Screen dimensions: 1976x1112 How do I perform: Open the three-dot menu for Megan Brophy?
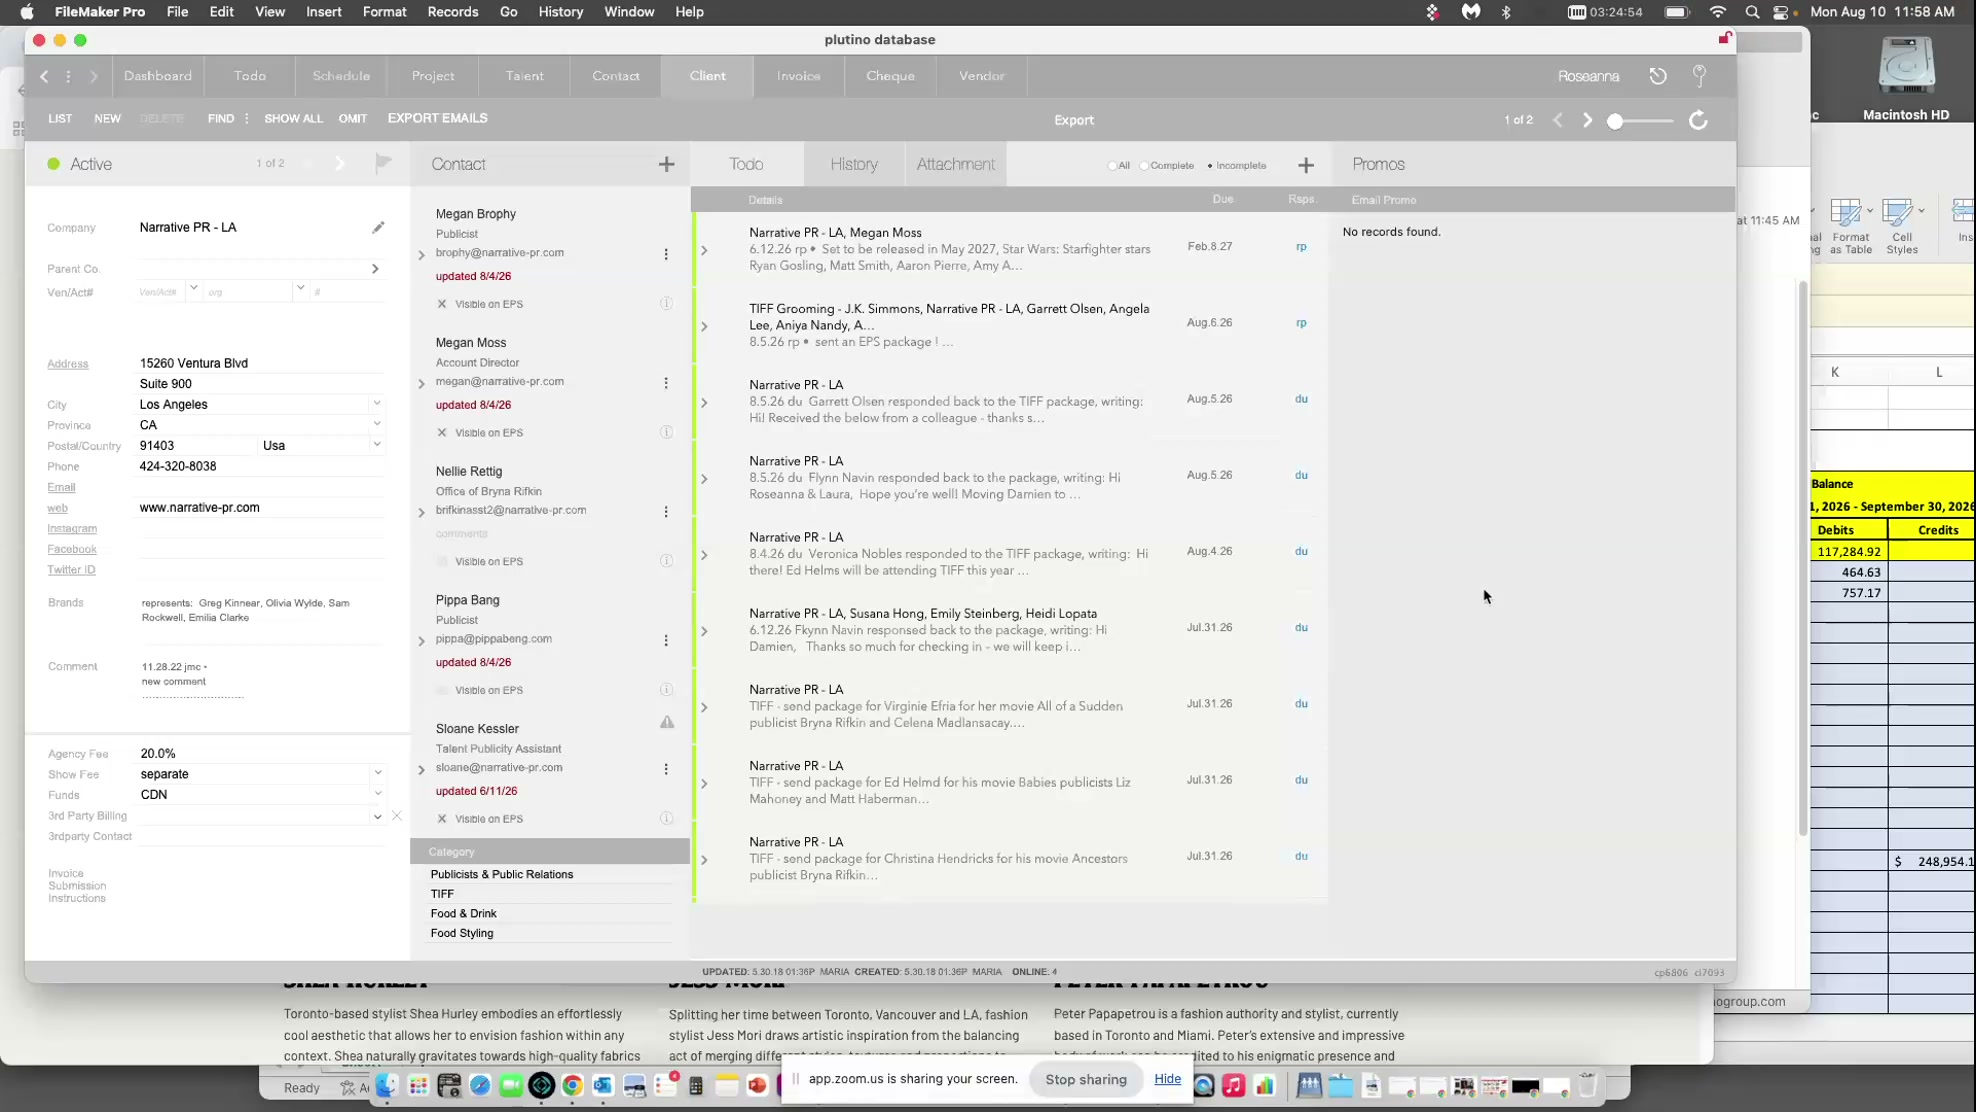tap(666, 254)
